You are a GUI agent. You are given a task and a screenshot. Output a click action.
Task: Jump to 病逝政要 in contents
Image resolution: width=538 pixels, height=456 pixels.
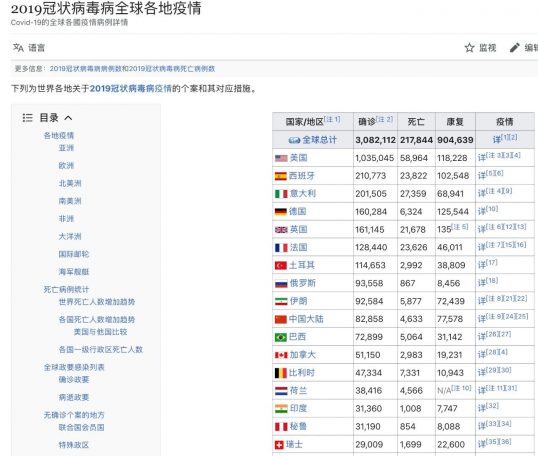click(x=74, y=397)
